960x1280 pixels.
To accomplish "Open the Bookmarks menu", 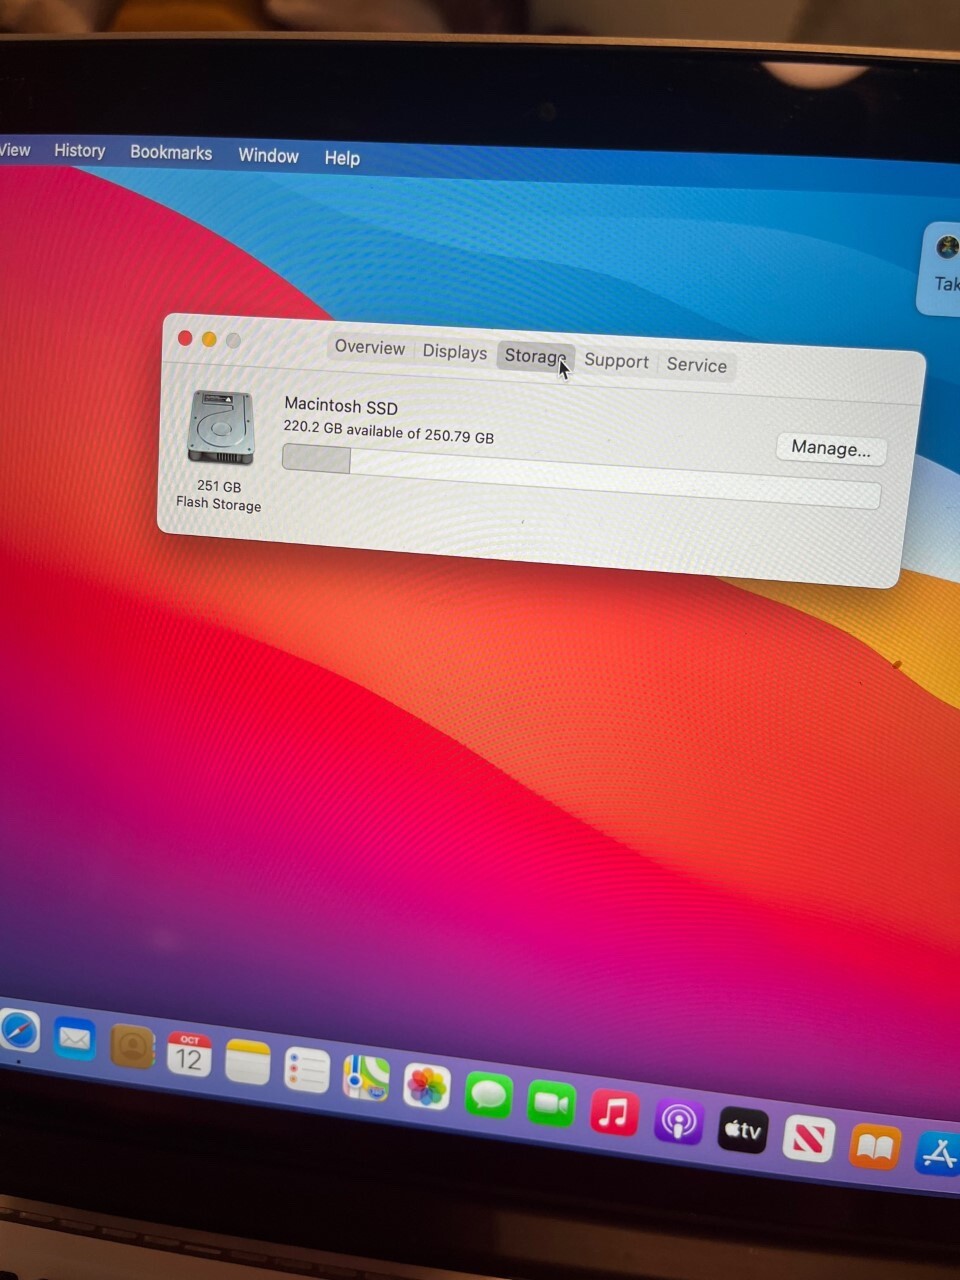I will pyautogui.click(x=171, y=152).
